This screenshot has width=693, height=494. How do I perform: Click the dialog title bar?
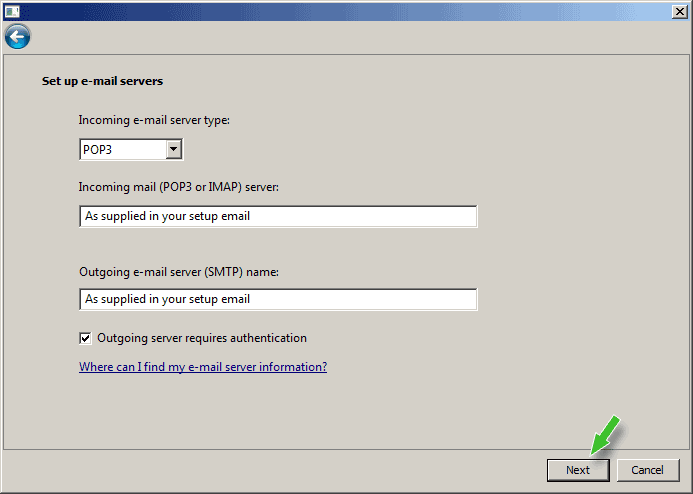tap(340, 10)
